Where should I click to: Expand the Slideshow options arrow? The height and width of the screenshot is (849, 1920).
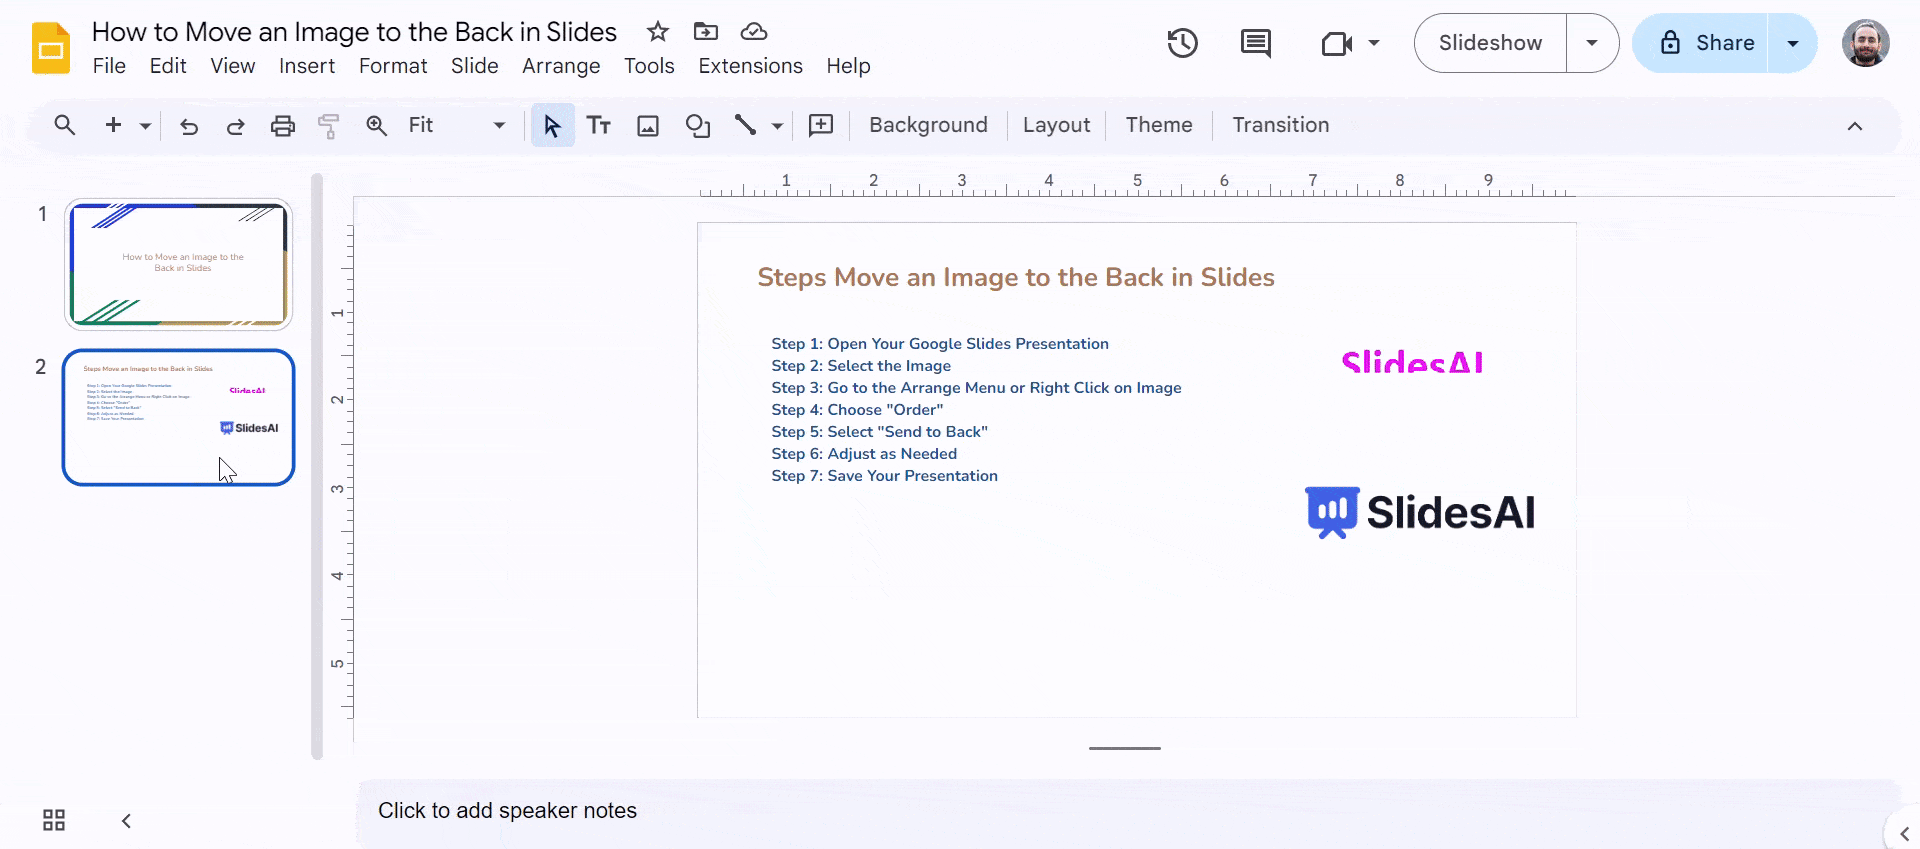(x=1592, y=43)
